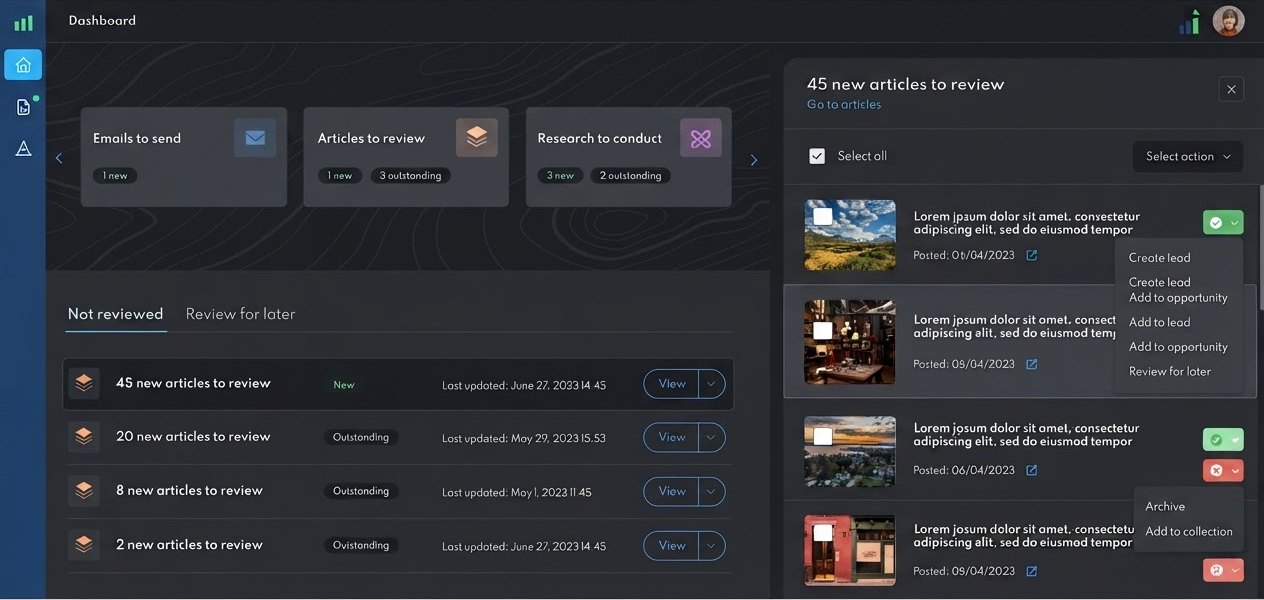
Task: Open red dropdown on the 09/04/2023 article
Action: (1223, 570)
